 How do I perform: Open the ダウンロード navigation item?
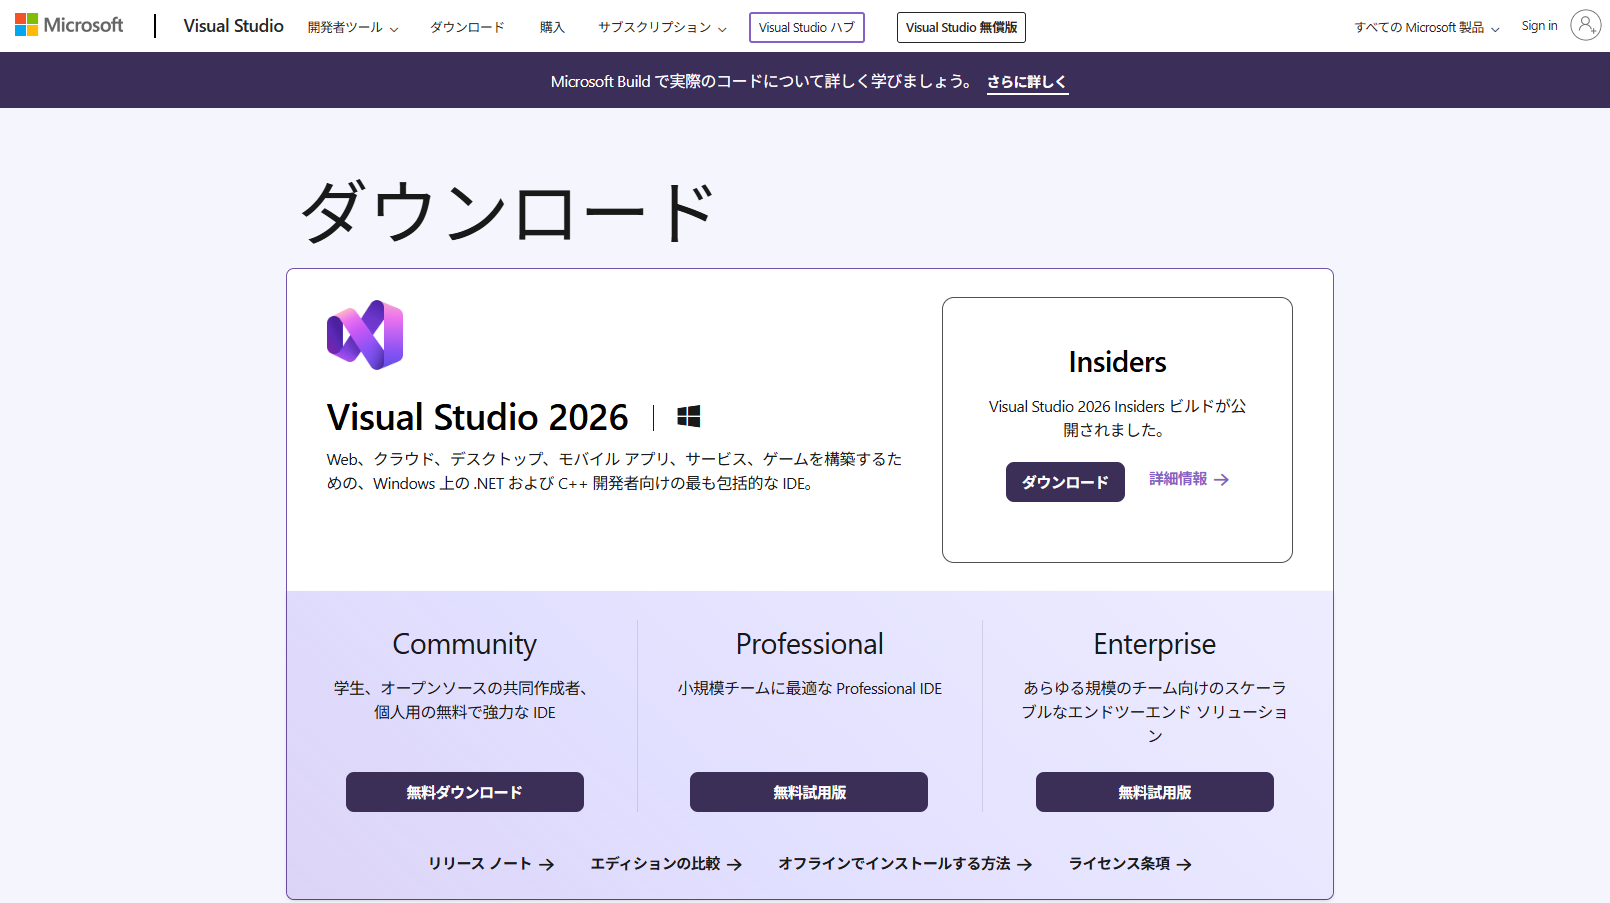(x=467, y=27)
